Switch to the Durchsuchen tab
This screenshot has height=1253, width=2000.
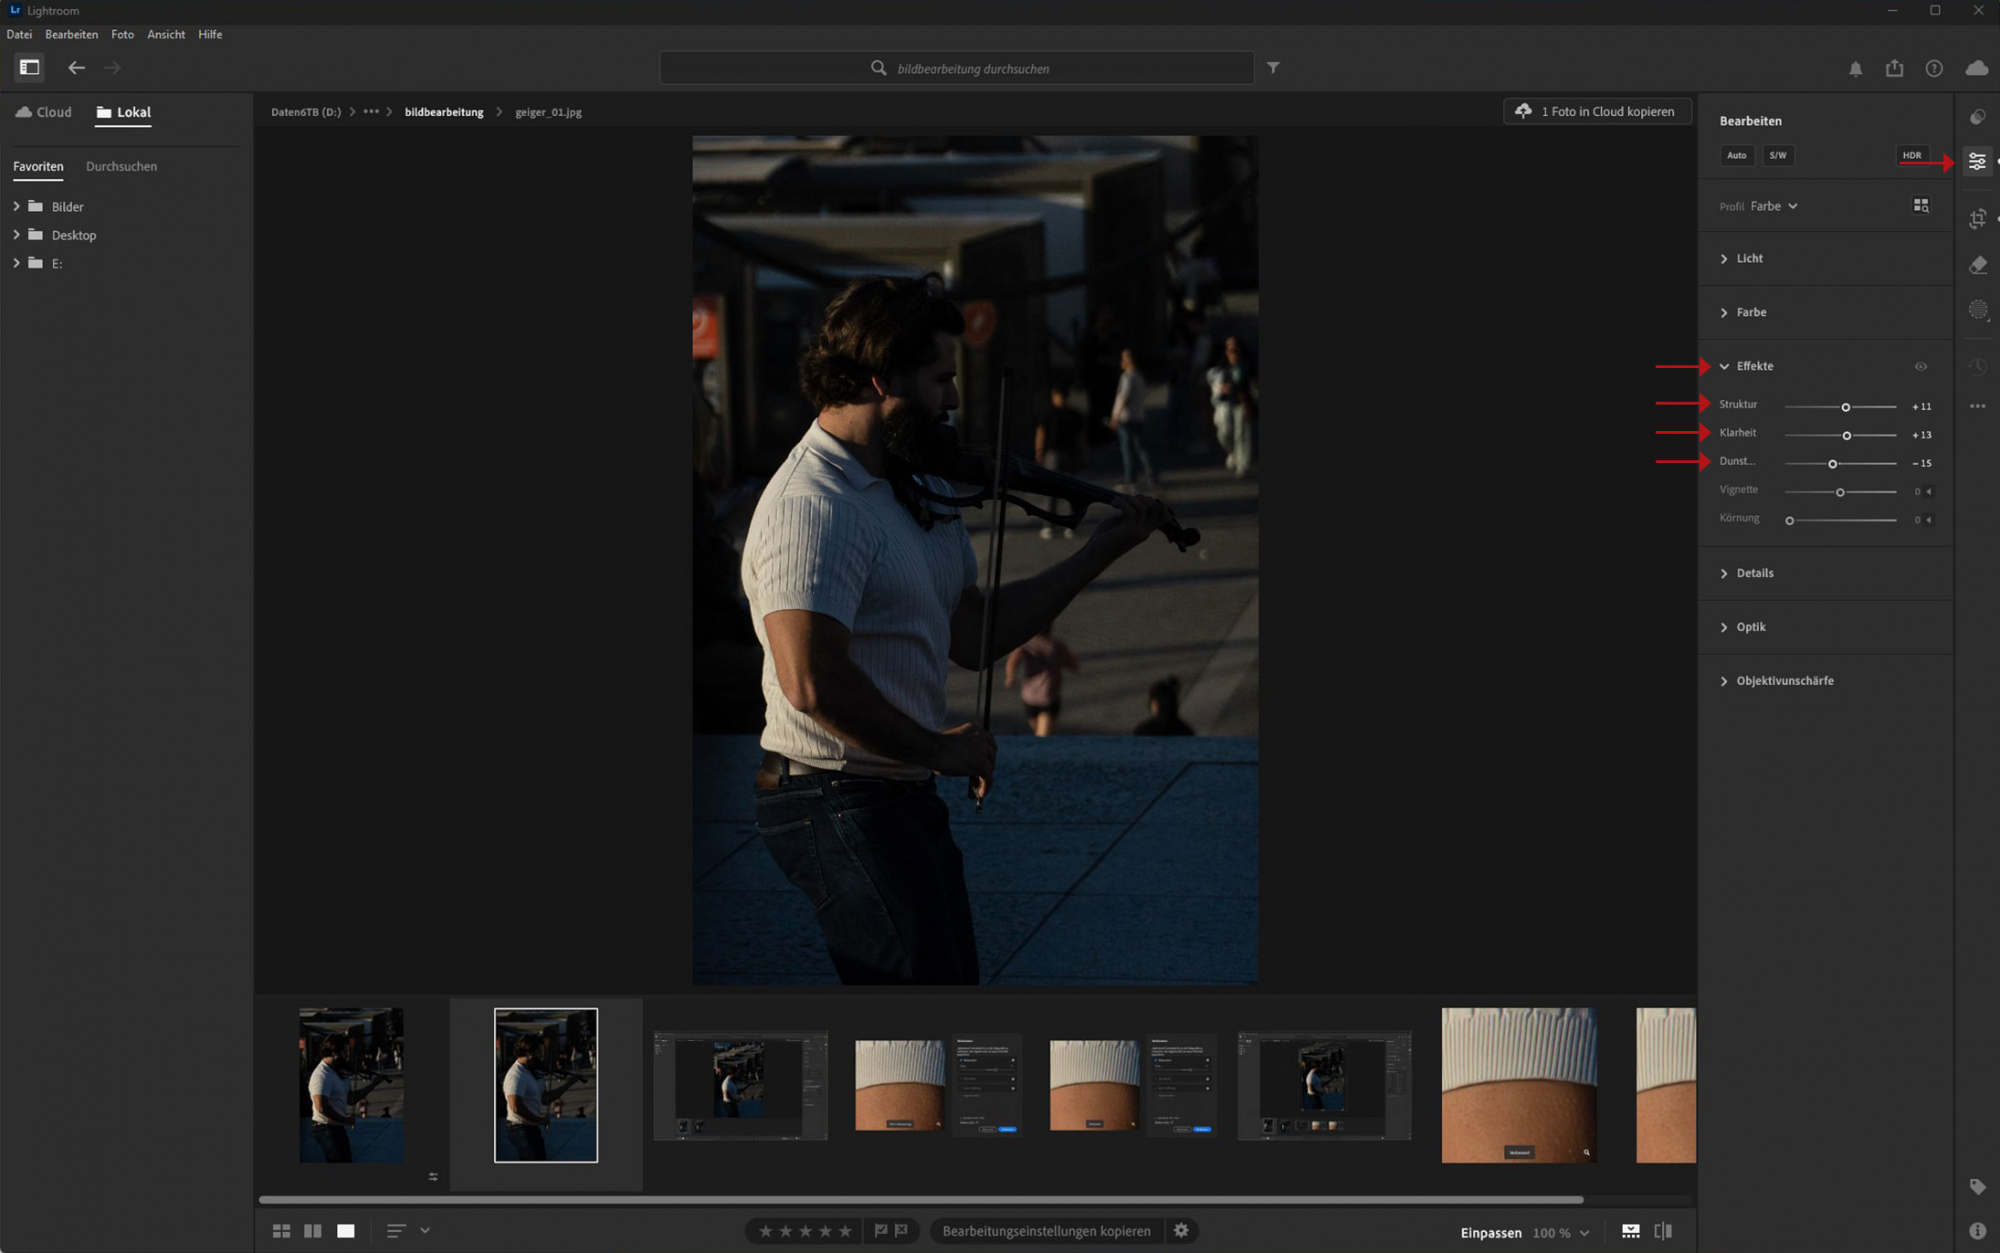pos(121,166)
